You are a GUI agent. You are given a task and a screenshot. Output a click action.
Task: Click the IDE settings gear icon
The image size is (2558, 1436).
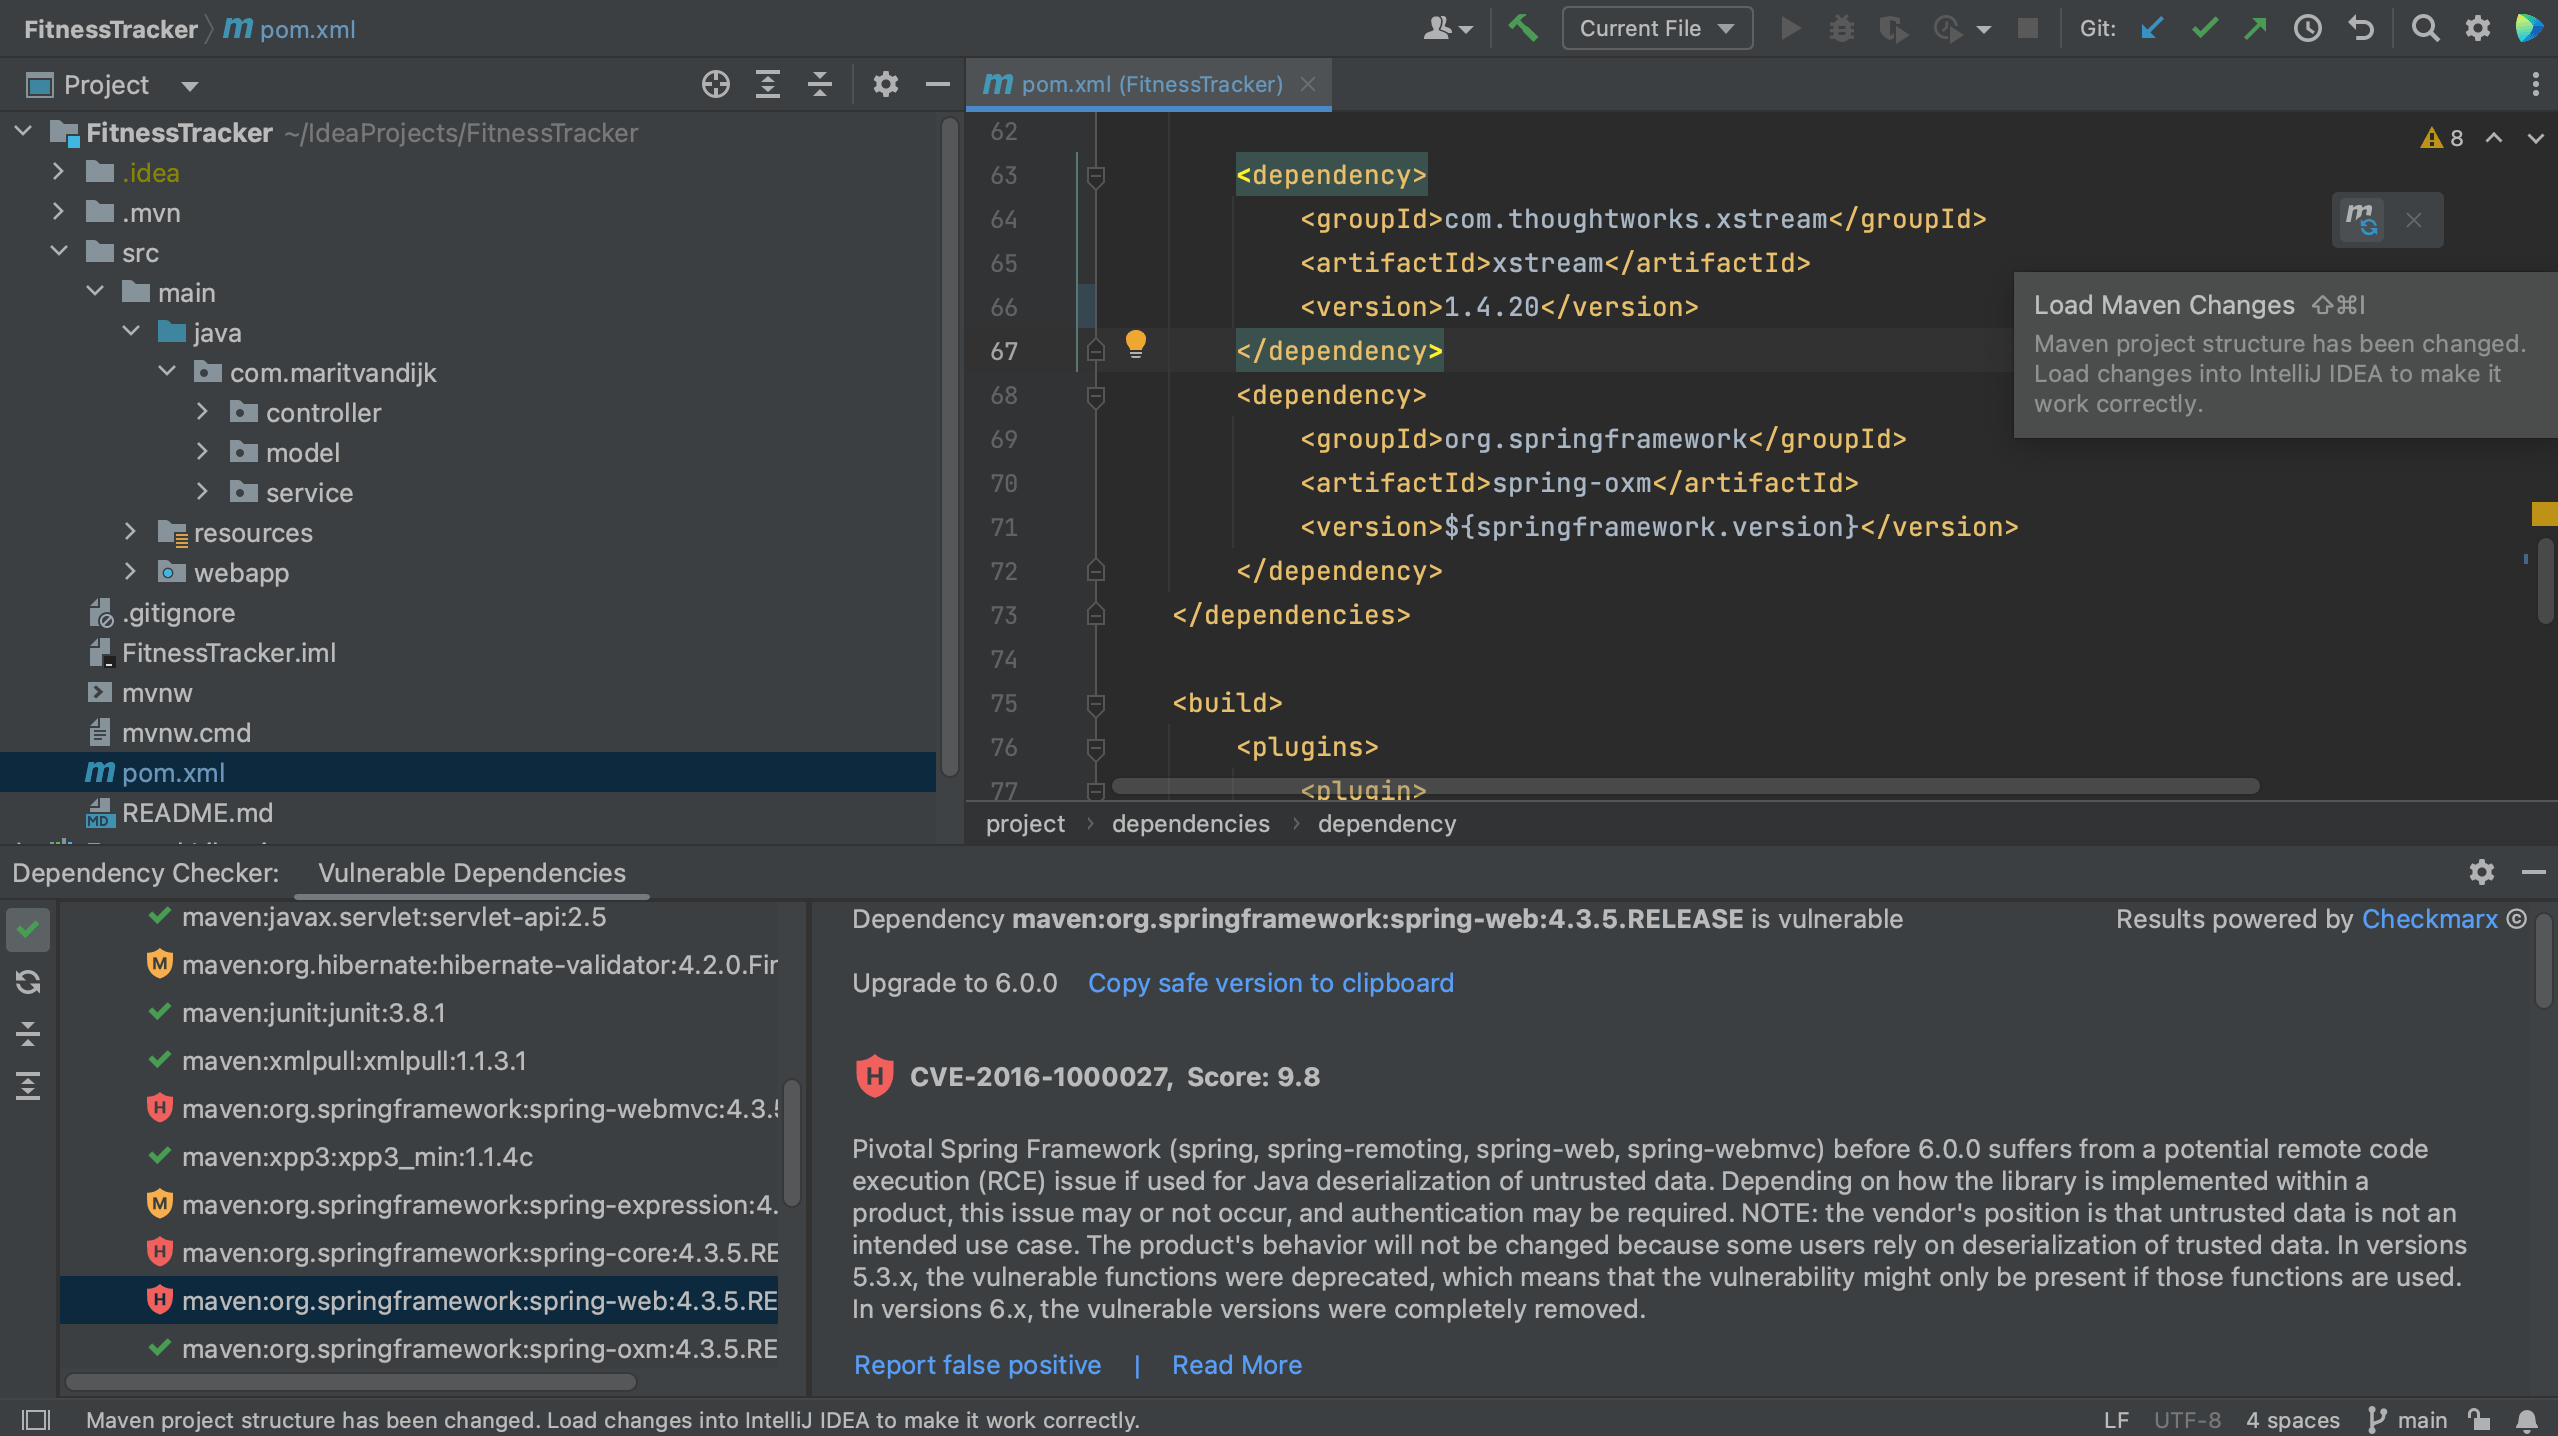[2477, 25]
